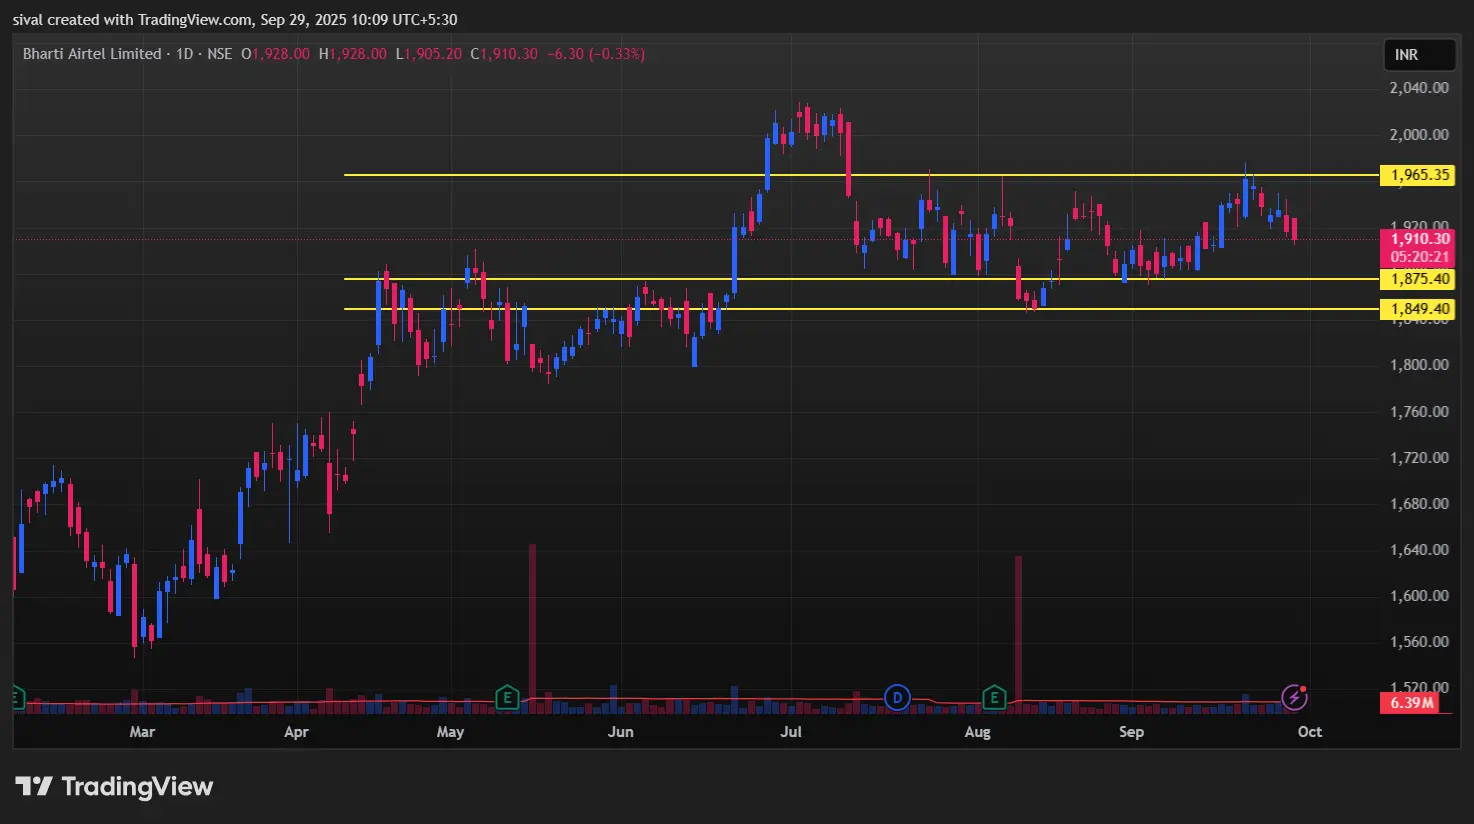
Task: Click the blue dividend D marker
Action: [x=897, y=697]
